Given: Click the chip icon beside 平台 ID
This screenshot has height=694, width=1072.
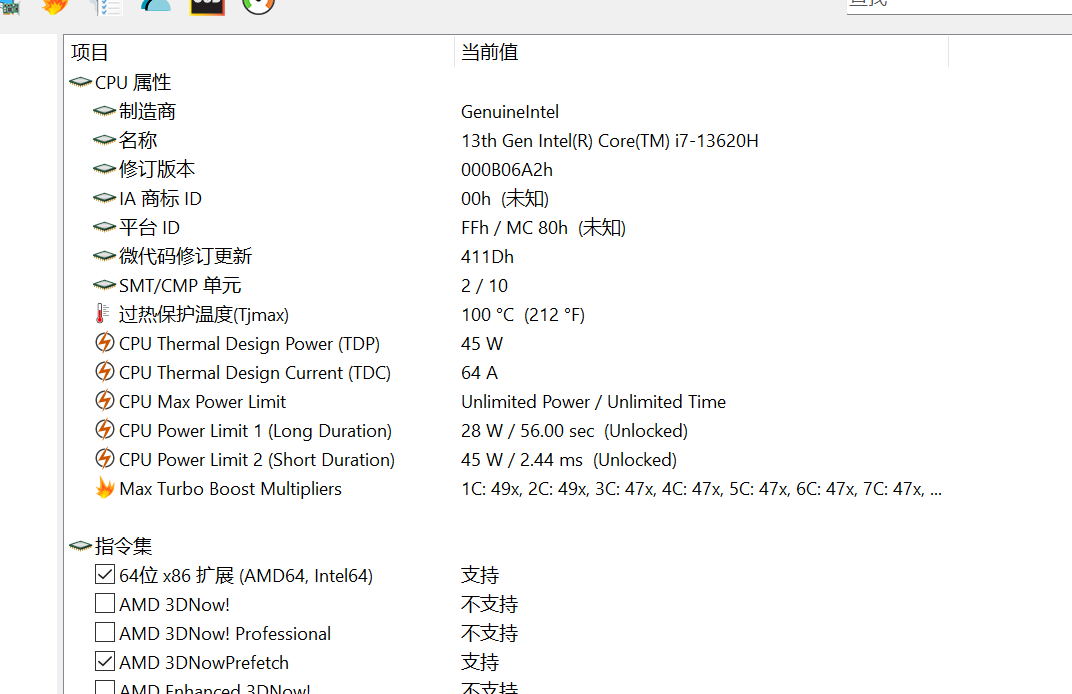Looking at the screenshot, I should click(104, 227).
